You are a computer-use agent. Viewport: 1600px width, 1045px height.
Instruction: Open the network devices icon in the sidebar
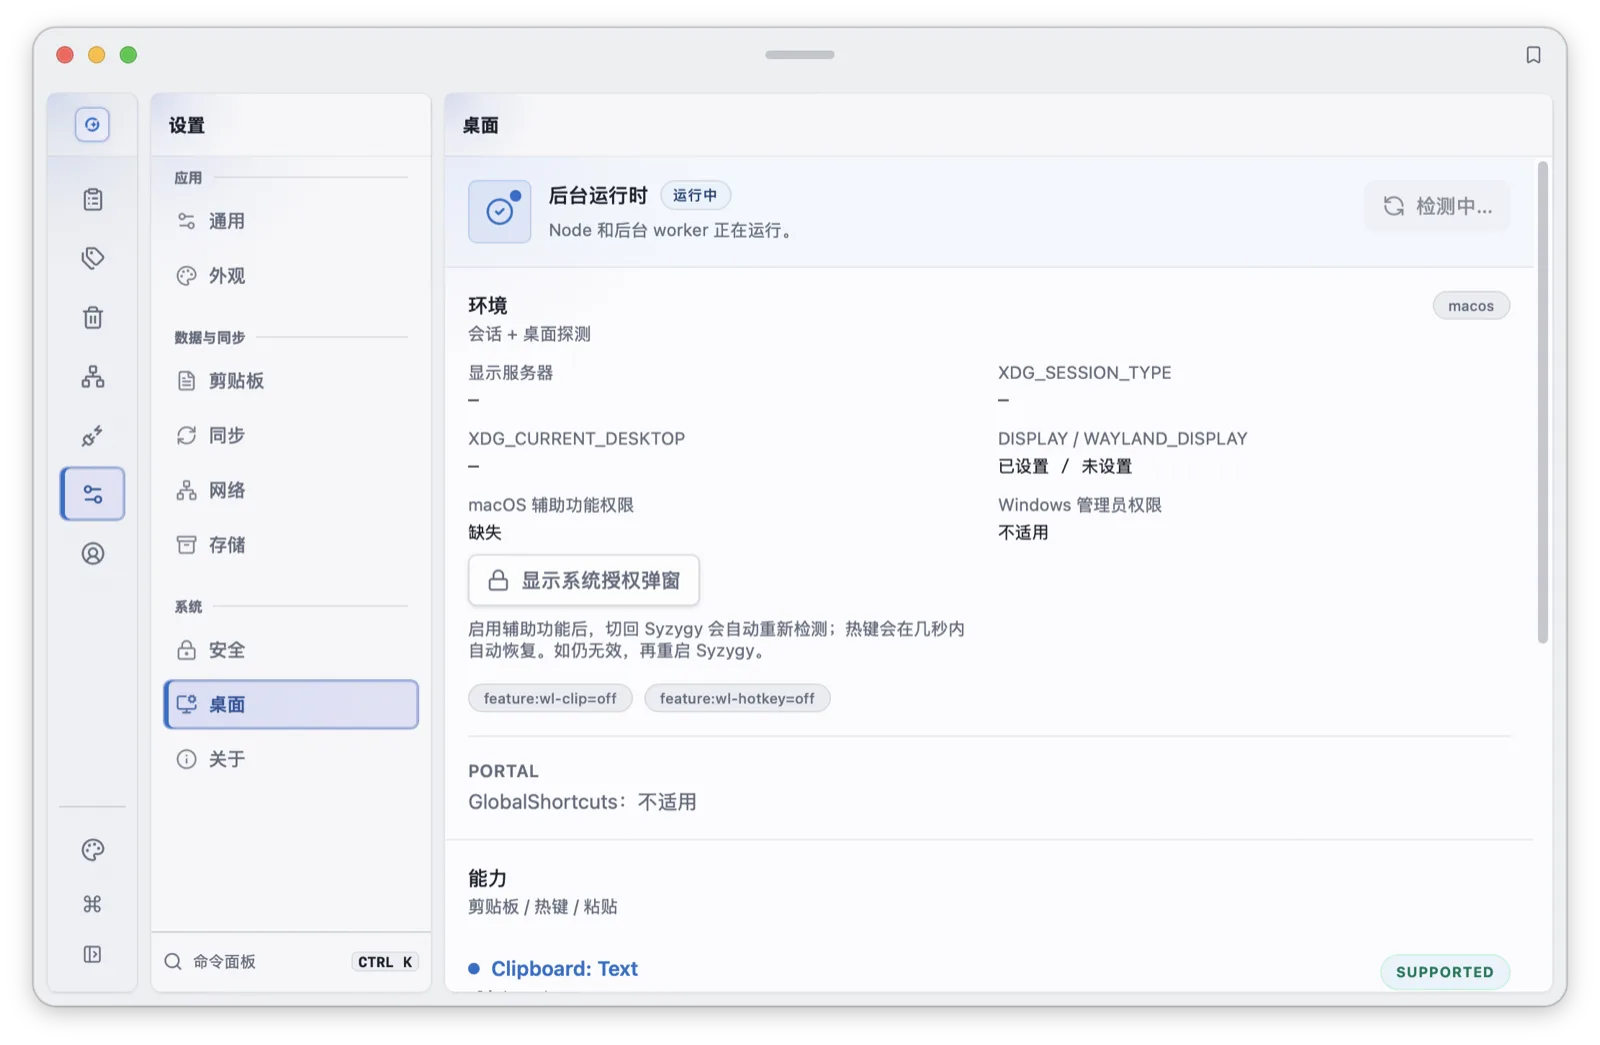(93, 377)
